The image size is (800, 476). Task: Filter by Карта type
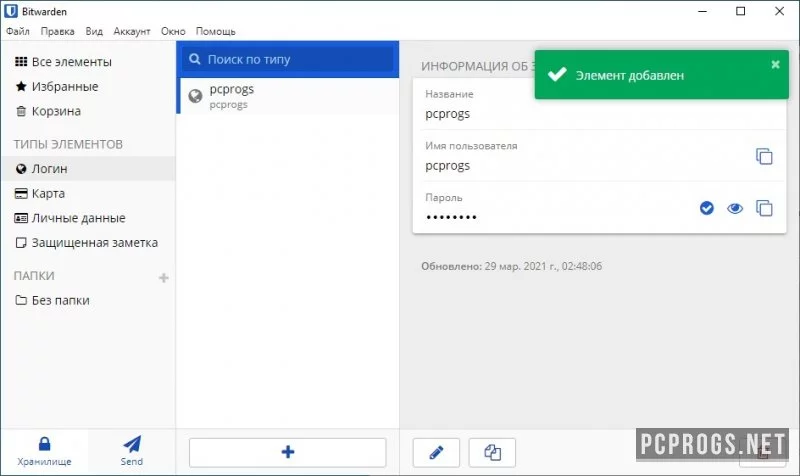click(x=89, y=193)
